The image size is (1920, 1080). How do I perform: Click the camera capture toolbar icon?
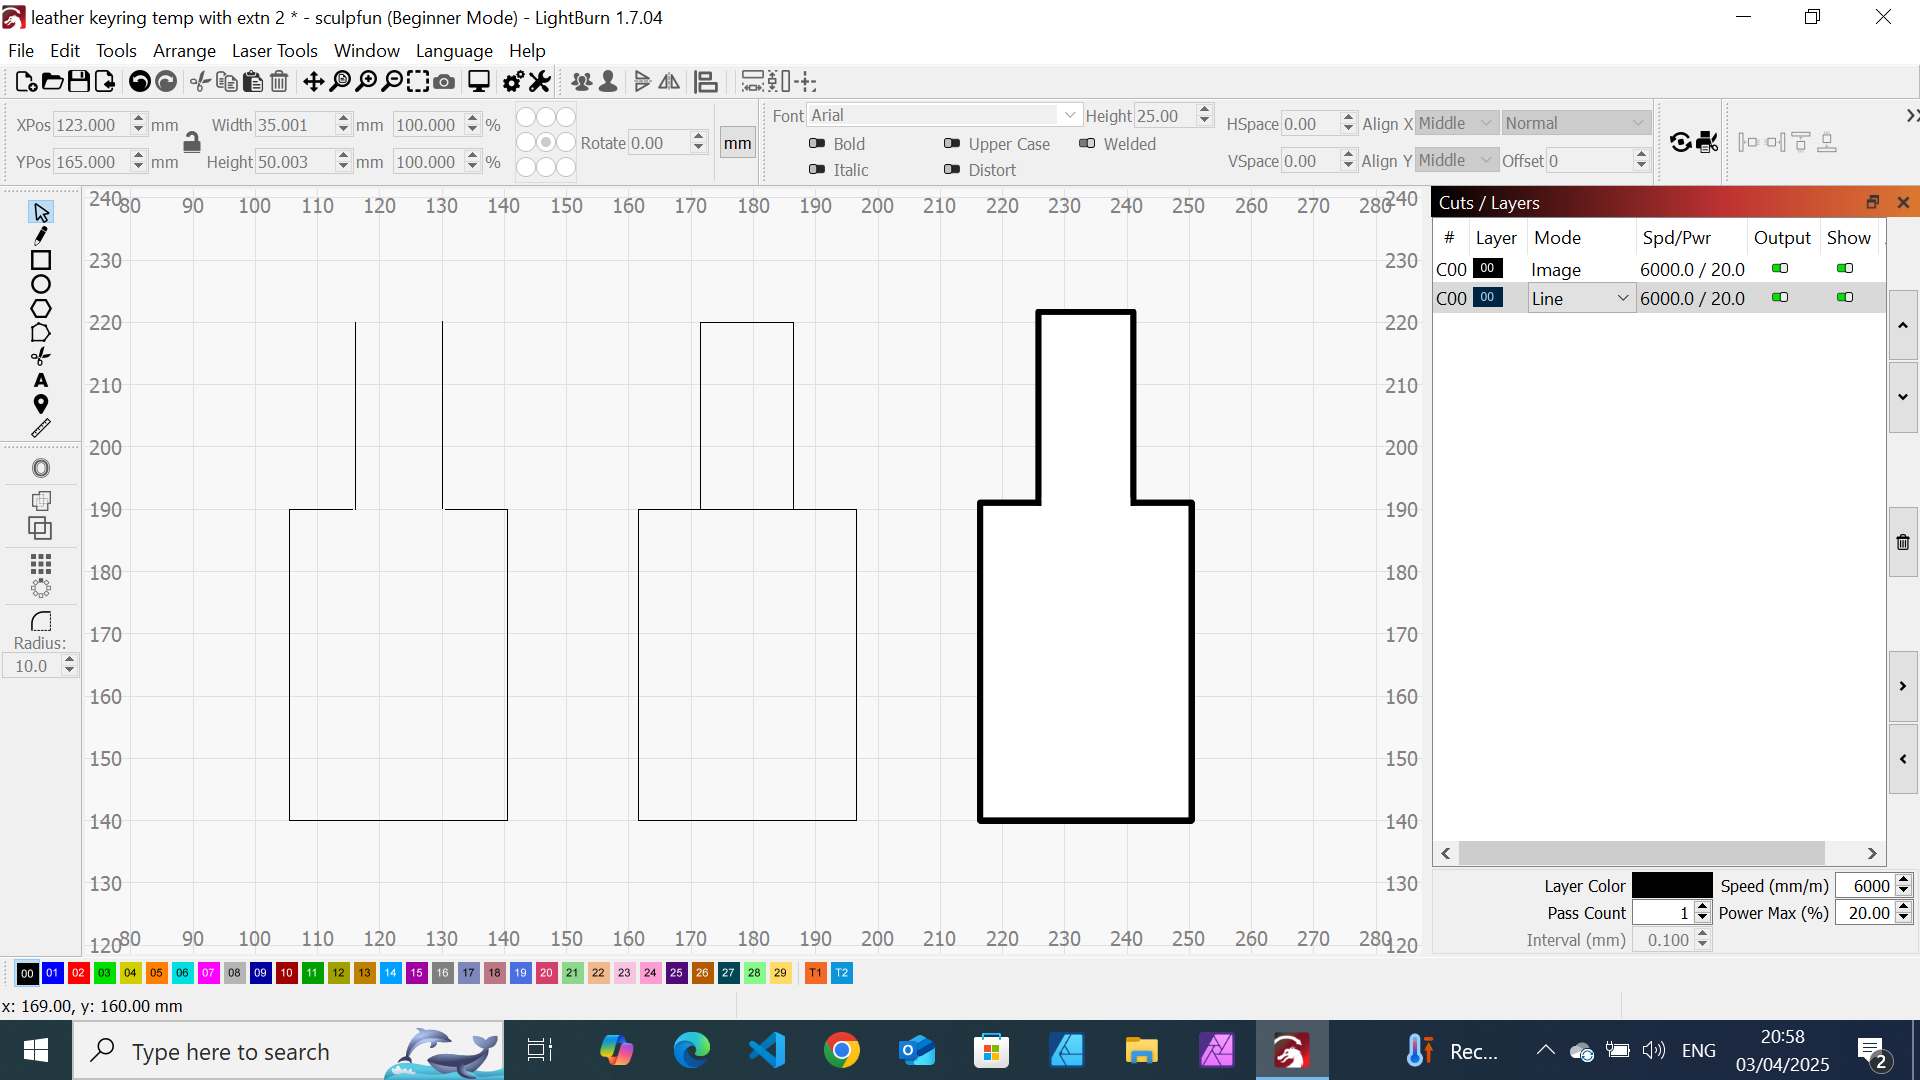(444, 82)
